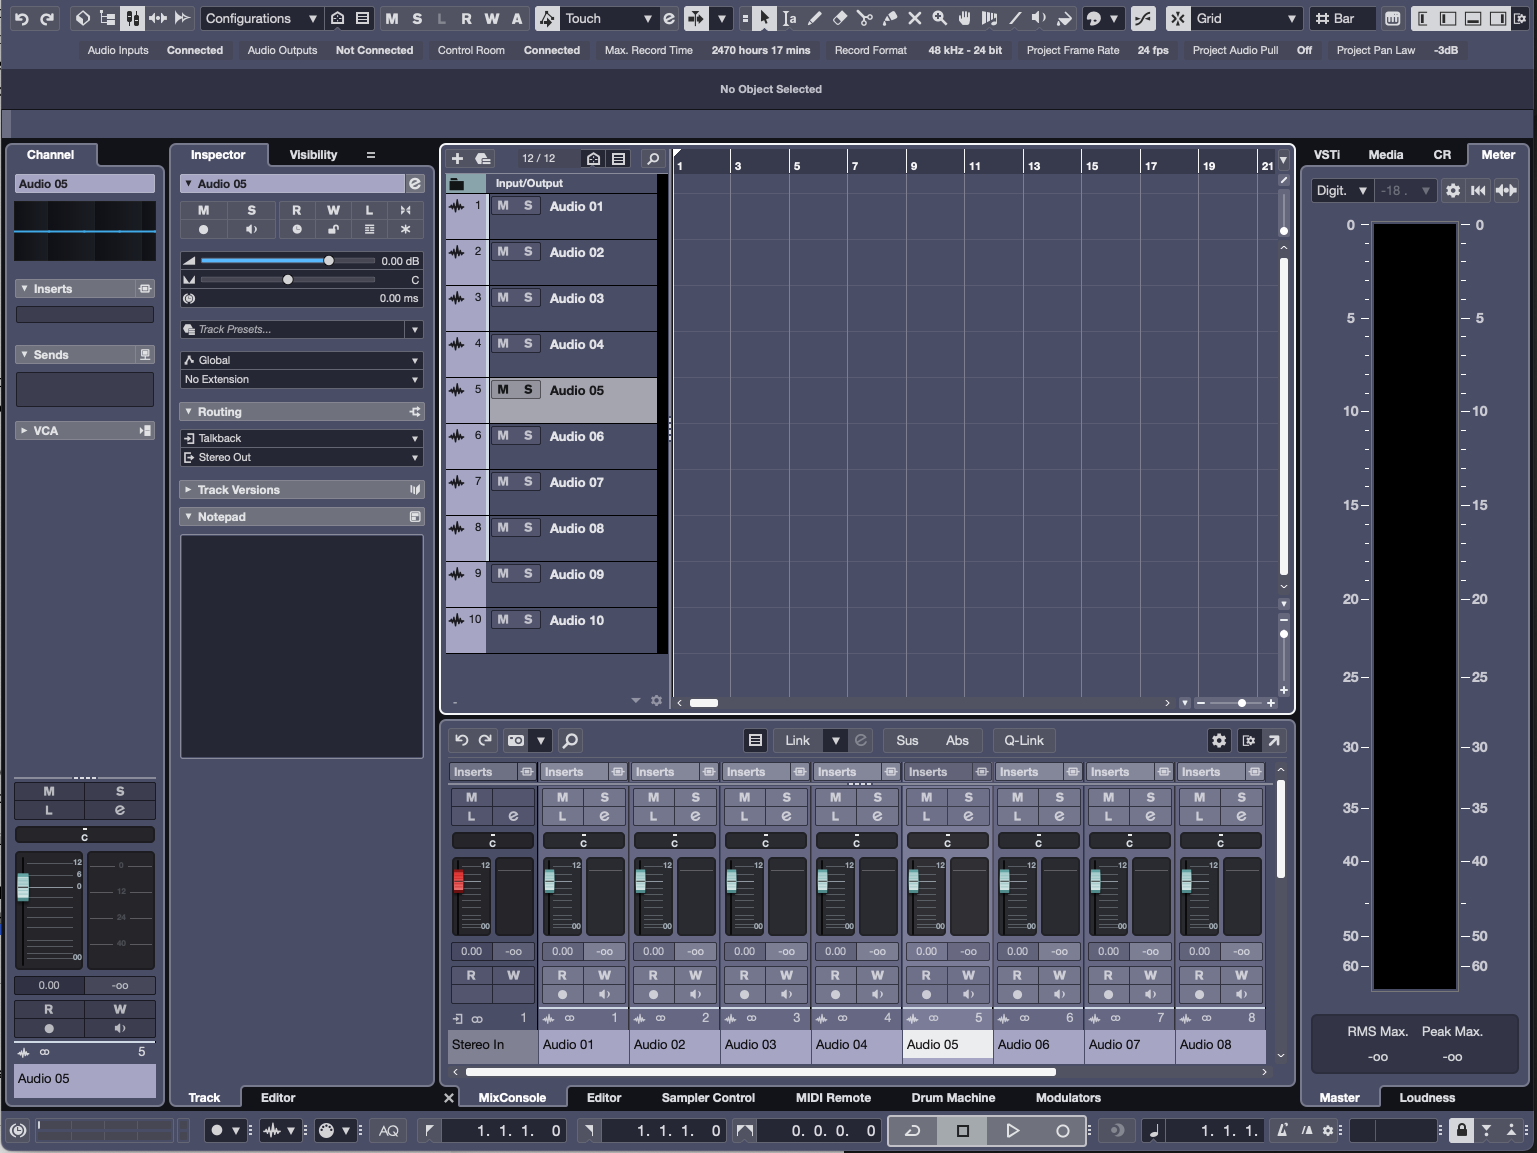Open Channel Settings 'e' for Audio 05 in Inspector
Screen dimensions: 1537x1153
[x=415, y=183]
